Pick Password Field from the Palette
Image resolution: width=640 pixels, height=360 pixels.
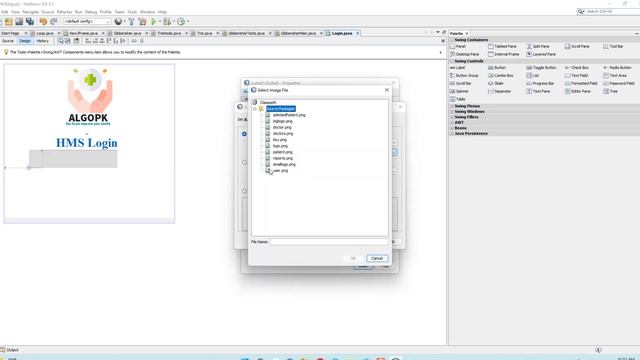[x=619, y=83]
